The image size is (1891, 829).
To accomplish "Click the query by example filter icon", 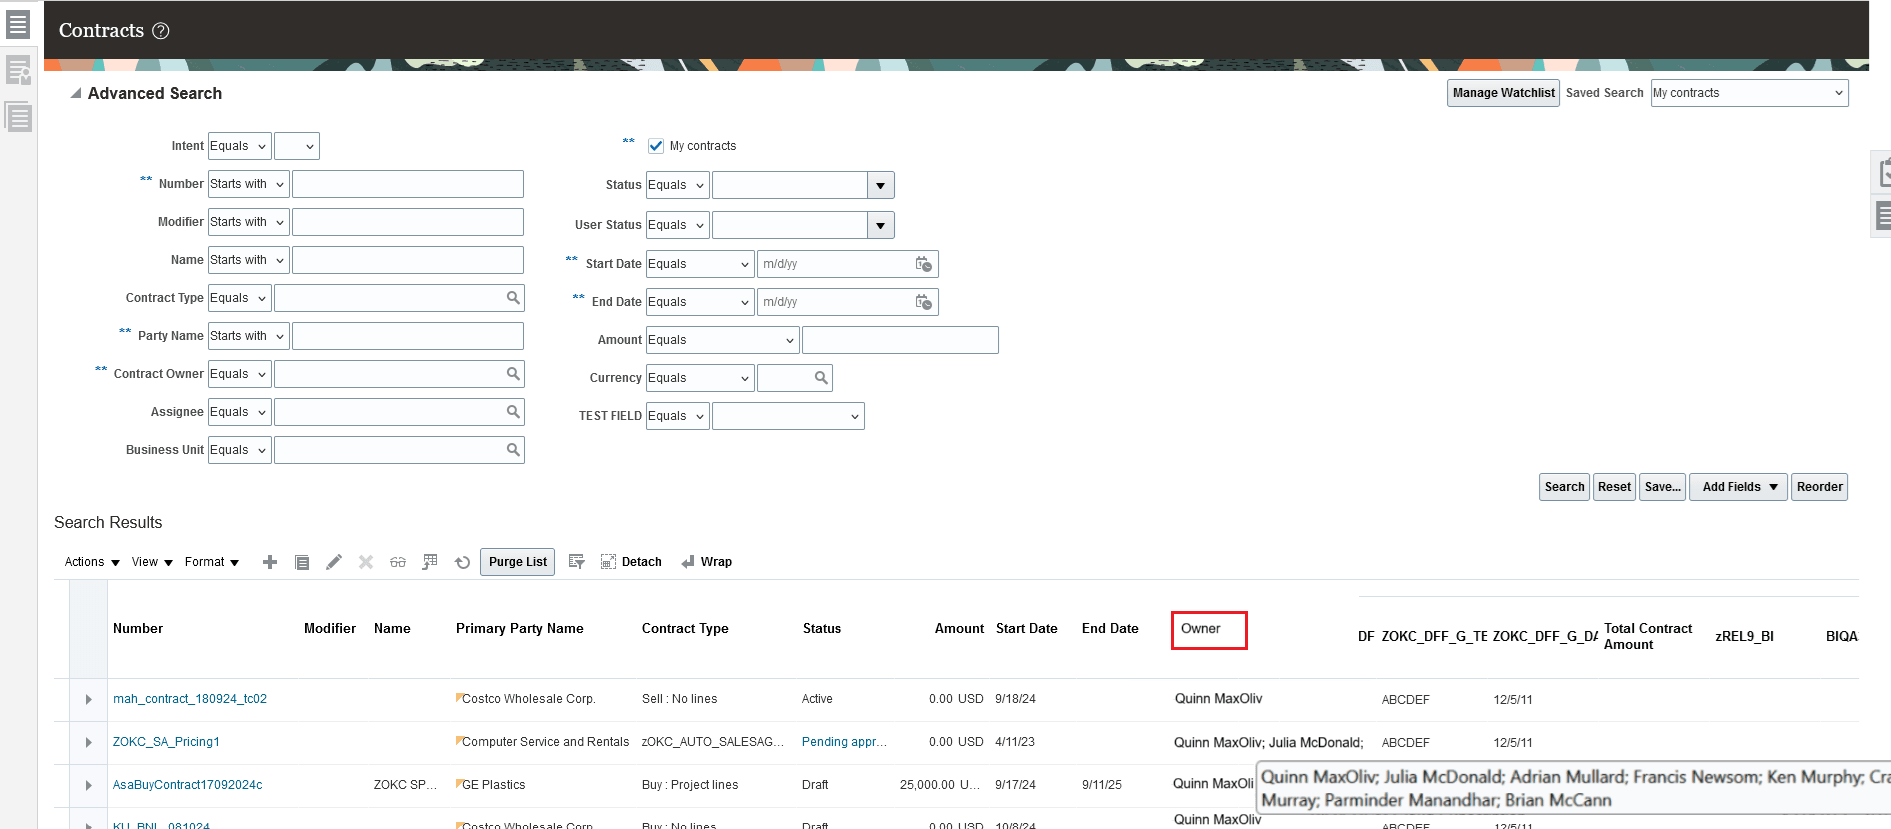I will click(577, 562).
